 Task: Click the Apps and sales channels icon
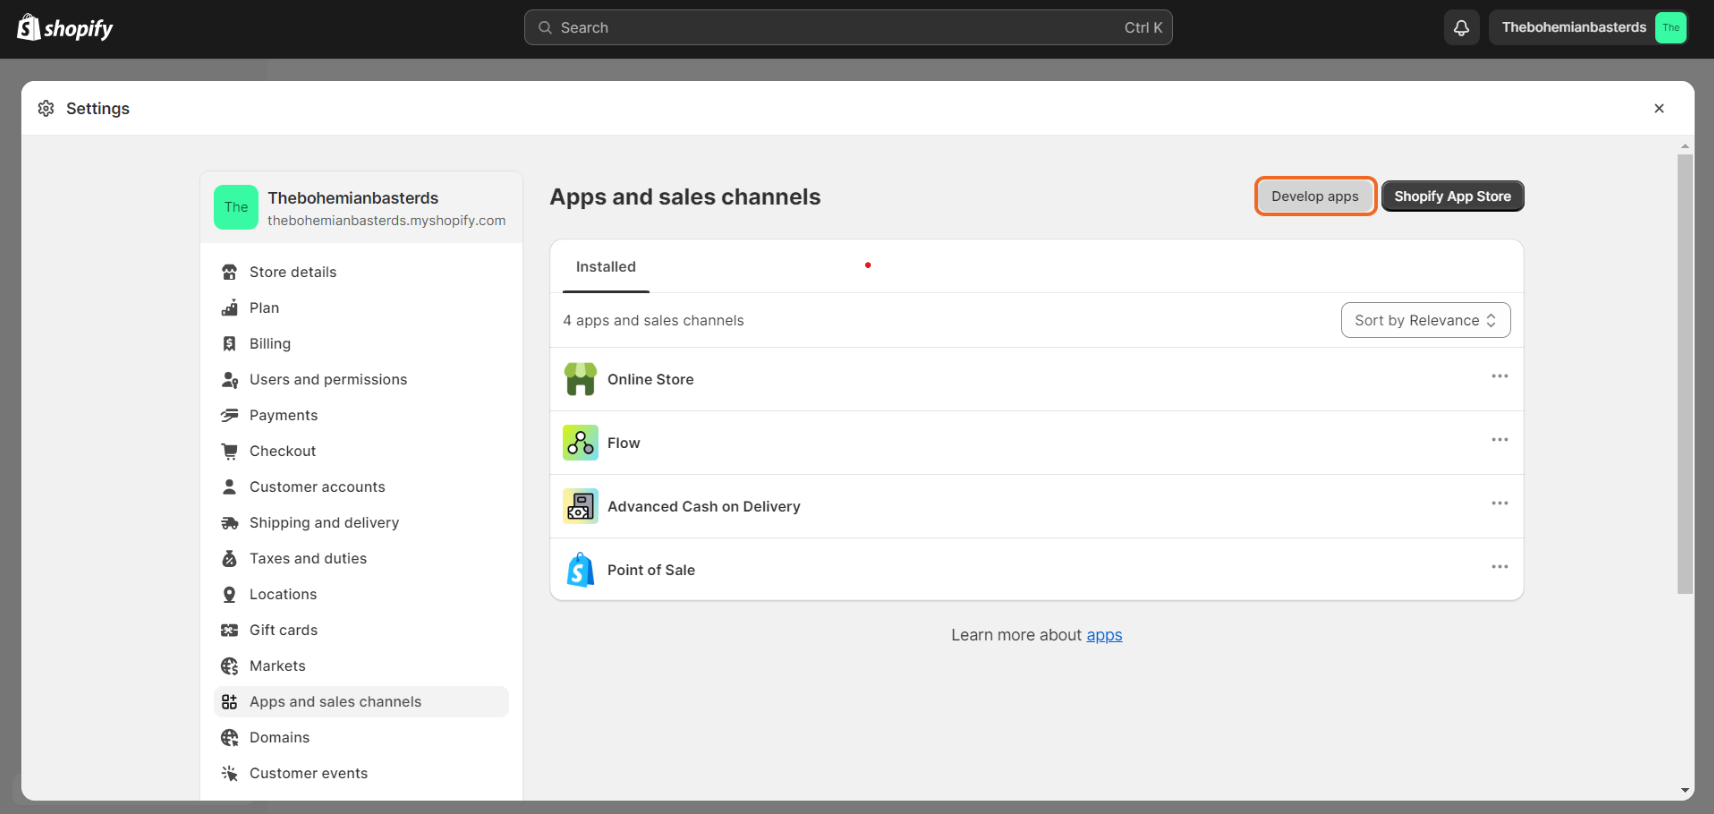point(229,702)
